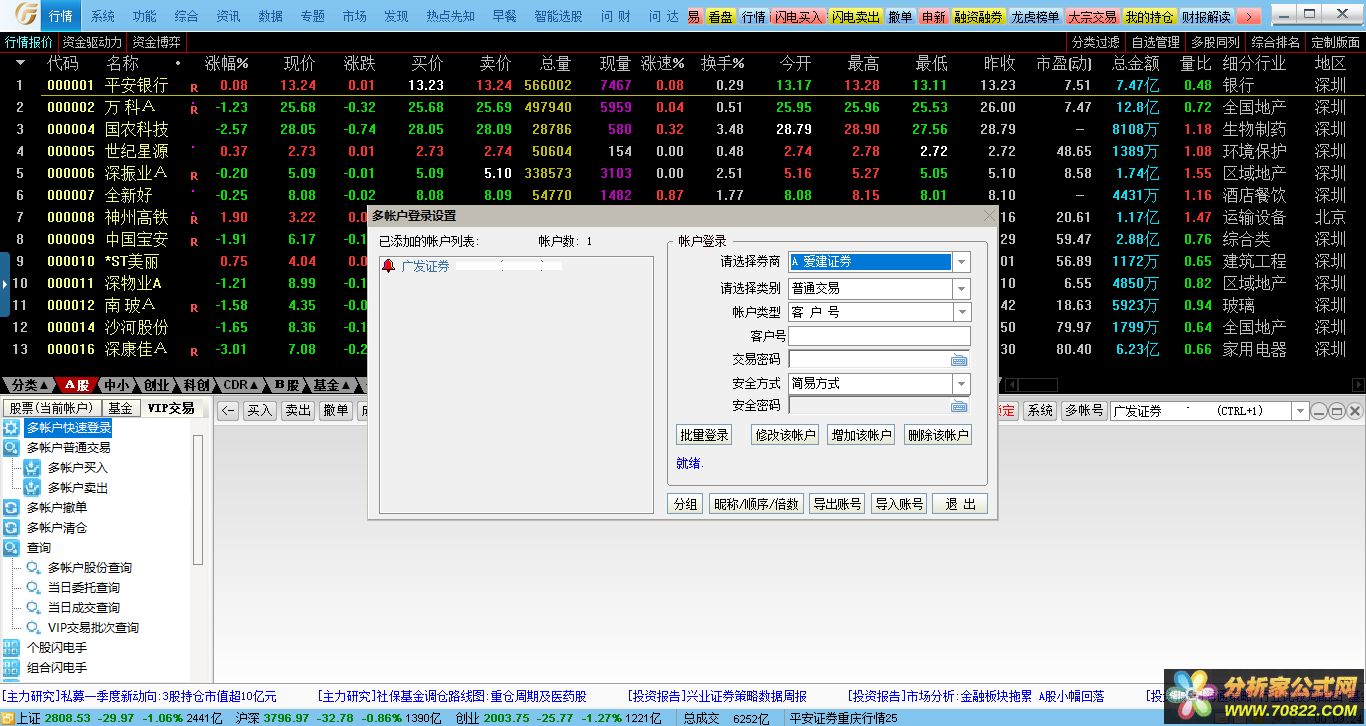
Task: Click the 融资融券 toolbar button
Action: pos(978,17)
